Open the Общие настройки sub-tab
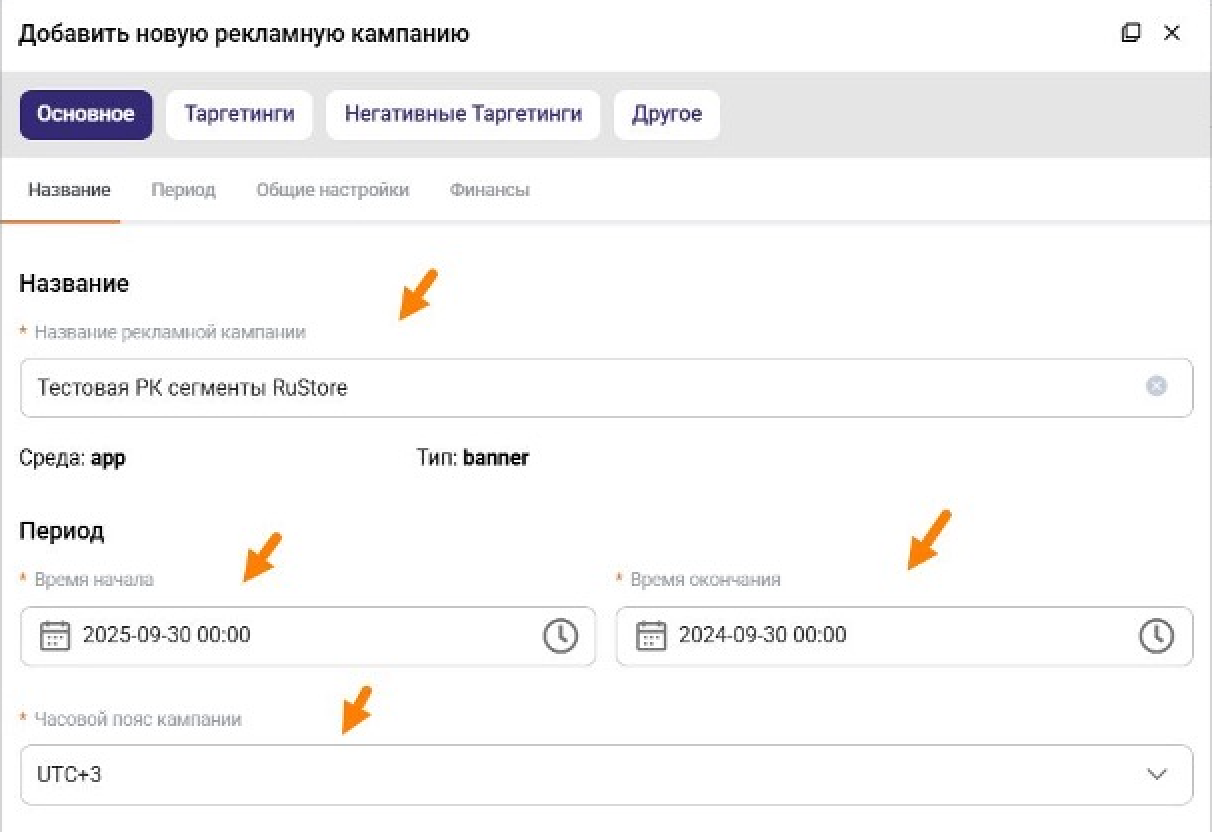The width and height of the screenshot is (1212, 832). click(x=332, y=190)
